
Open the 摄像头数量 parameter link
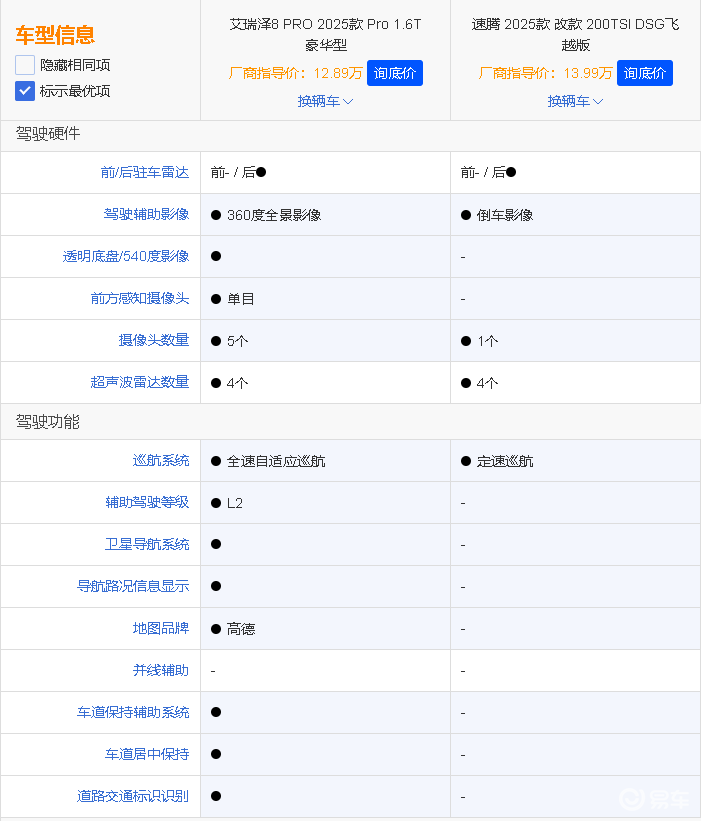[153, 340]
